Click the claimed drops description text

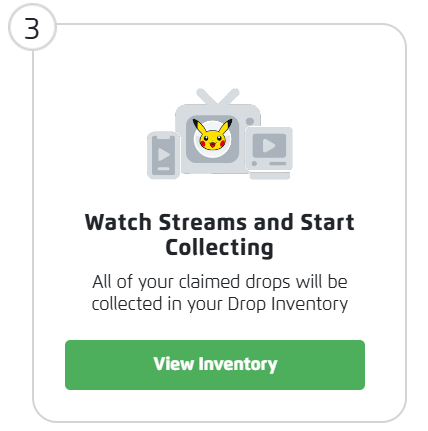[x=220, y=293]
